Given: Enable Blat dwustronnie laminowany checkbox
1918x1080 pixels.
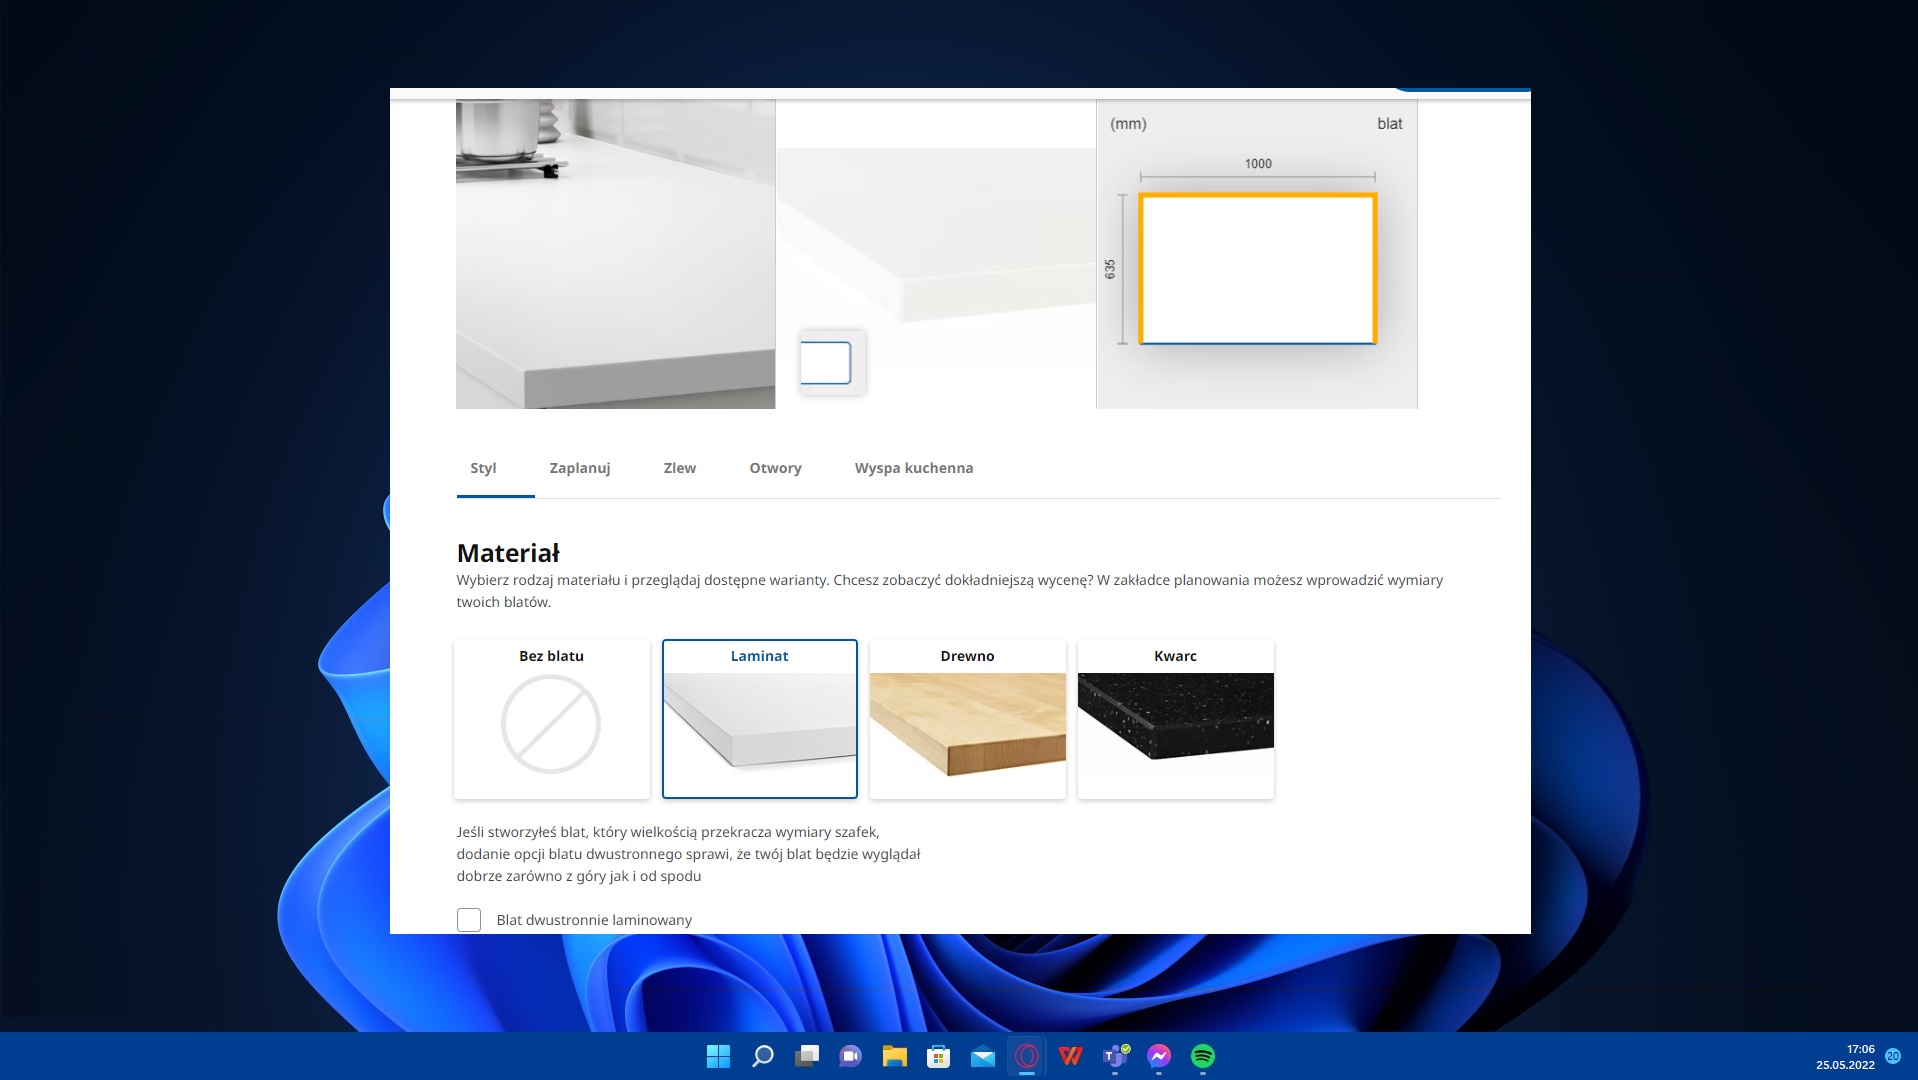Looking at the screenshot, I should 469,920.
